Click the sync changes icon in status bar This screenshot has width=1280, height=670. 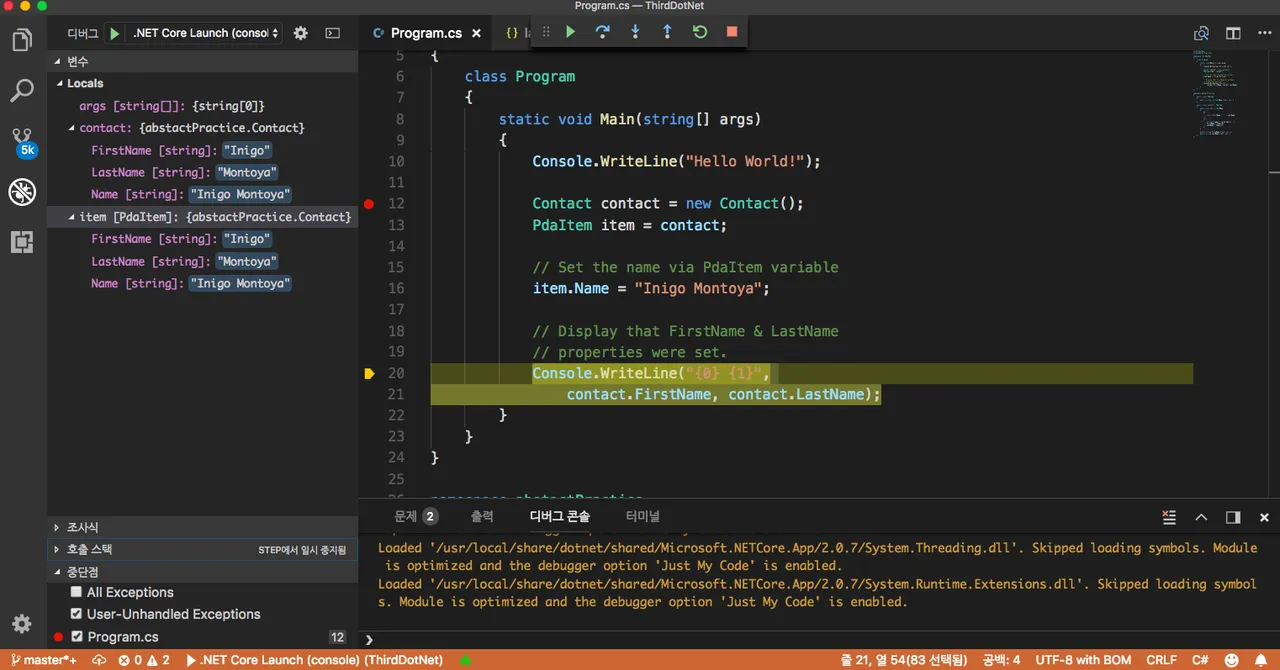click(x=99, y=660)
